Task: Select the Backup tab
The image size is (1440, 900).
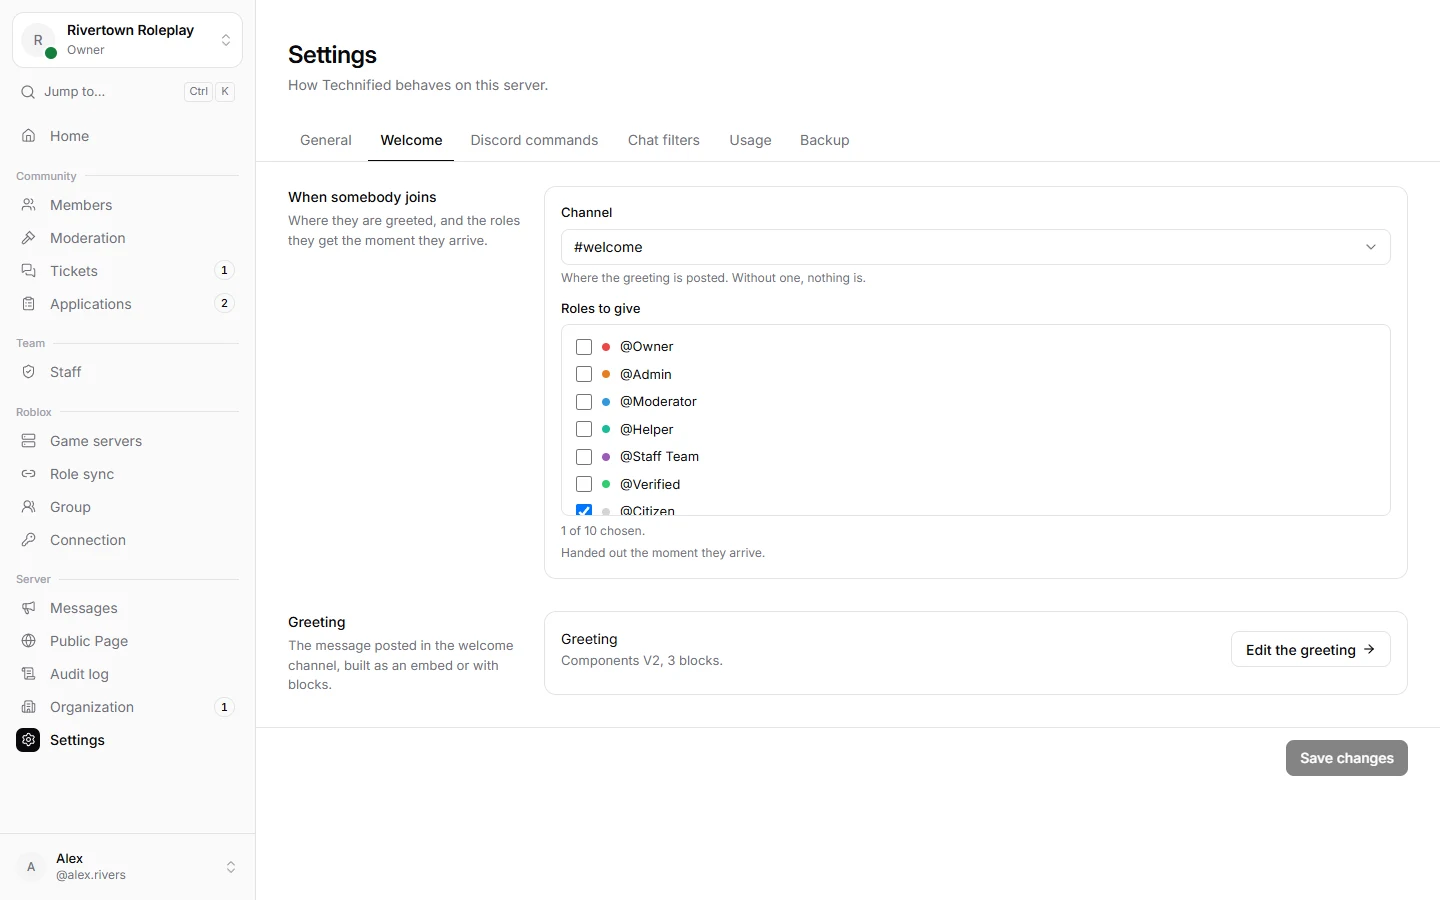Action: click(825, 140)
